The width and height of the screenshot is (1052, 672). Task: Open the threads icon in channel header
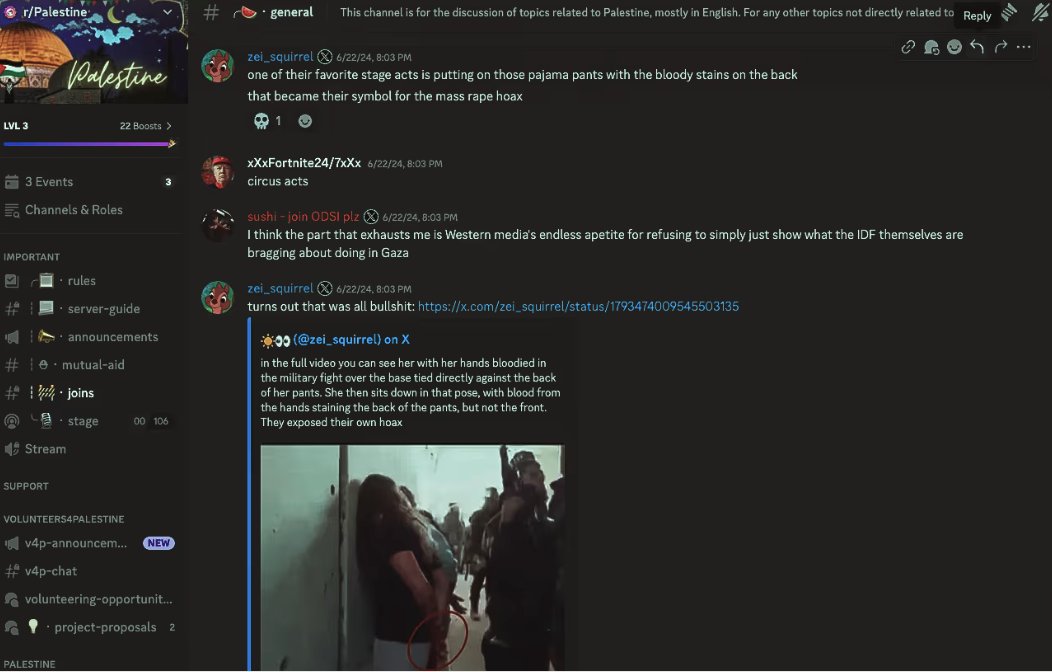click(1009, 12)
